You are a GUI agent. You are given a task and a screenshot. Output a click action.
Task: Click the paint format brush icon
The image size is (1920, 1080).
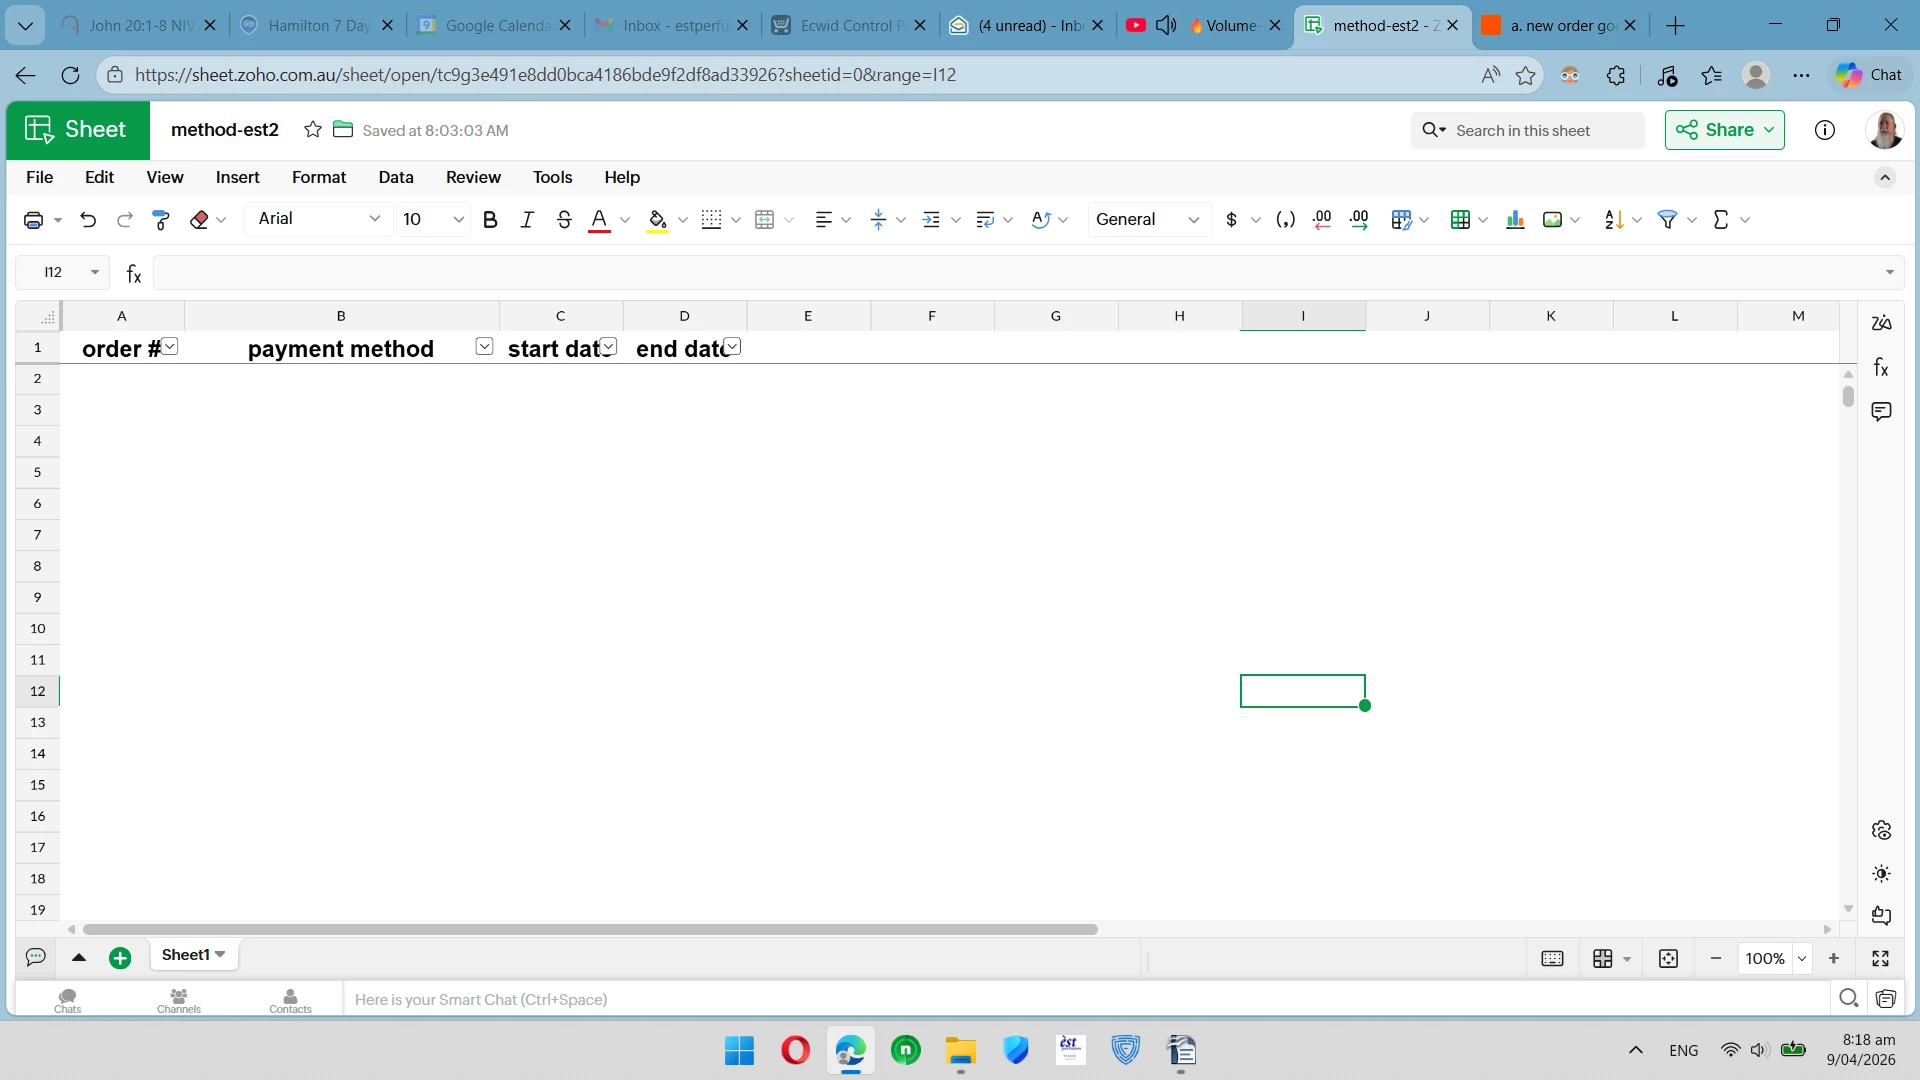pyautogui.click(x=161, y=220)
